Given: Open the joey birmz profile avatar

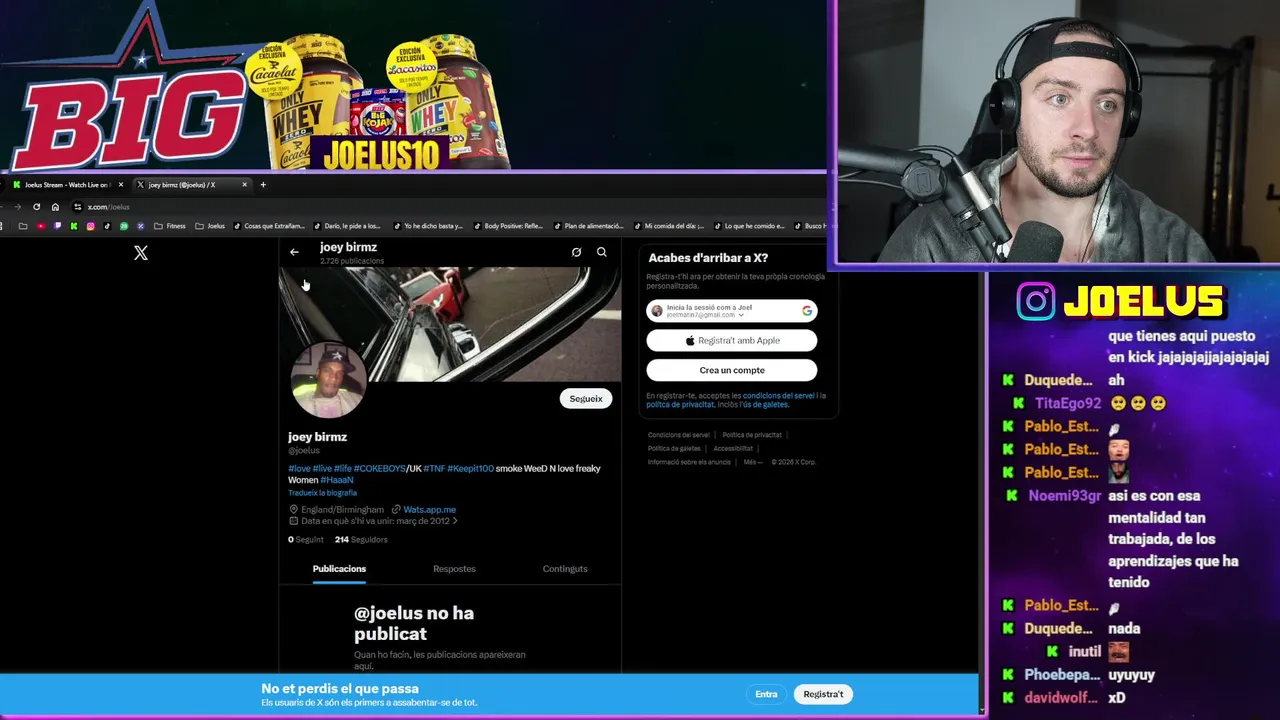Looking at the screenshot, I should point(328,380).
